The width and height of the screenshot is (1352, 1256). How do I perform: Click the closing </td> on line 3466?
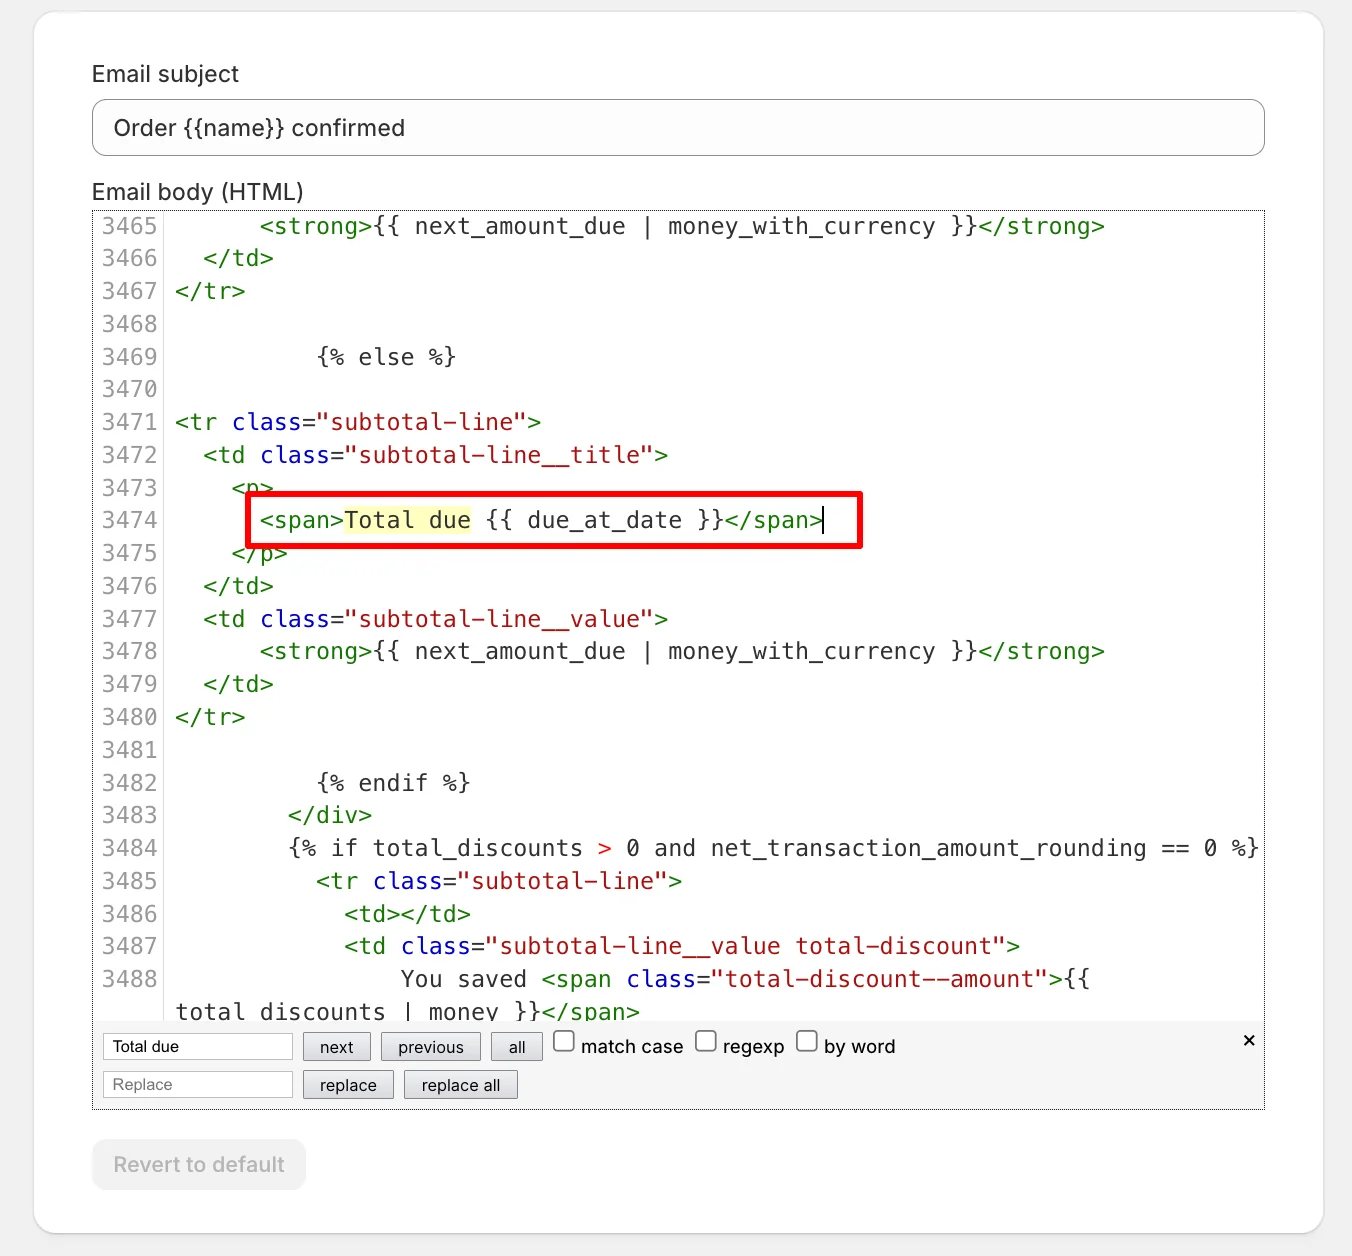click(238, 258)
